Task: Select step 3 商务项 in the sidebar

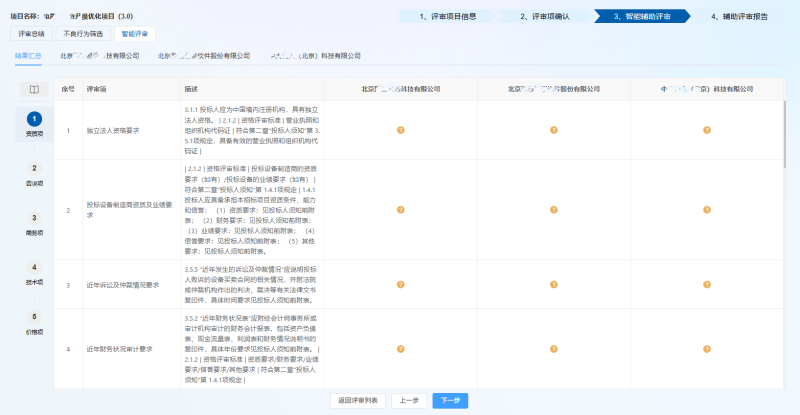Action: tap(34, 224)
